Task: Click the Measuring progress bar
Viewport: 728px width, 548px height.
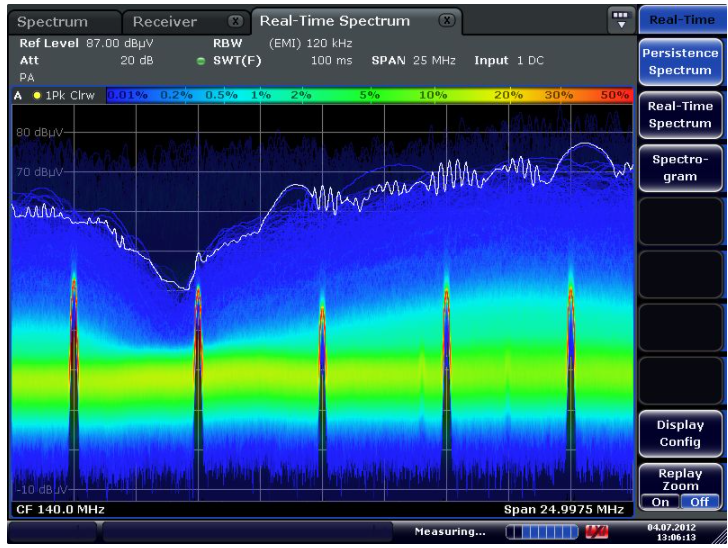Action: tap(542, 532)
